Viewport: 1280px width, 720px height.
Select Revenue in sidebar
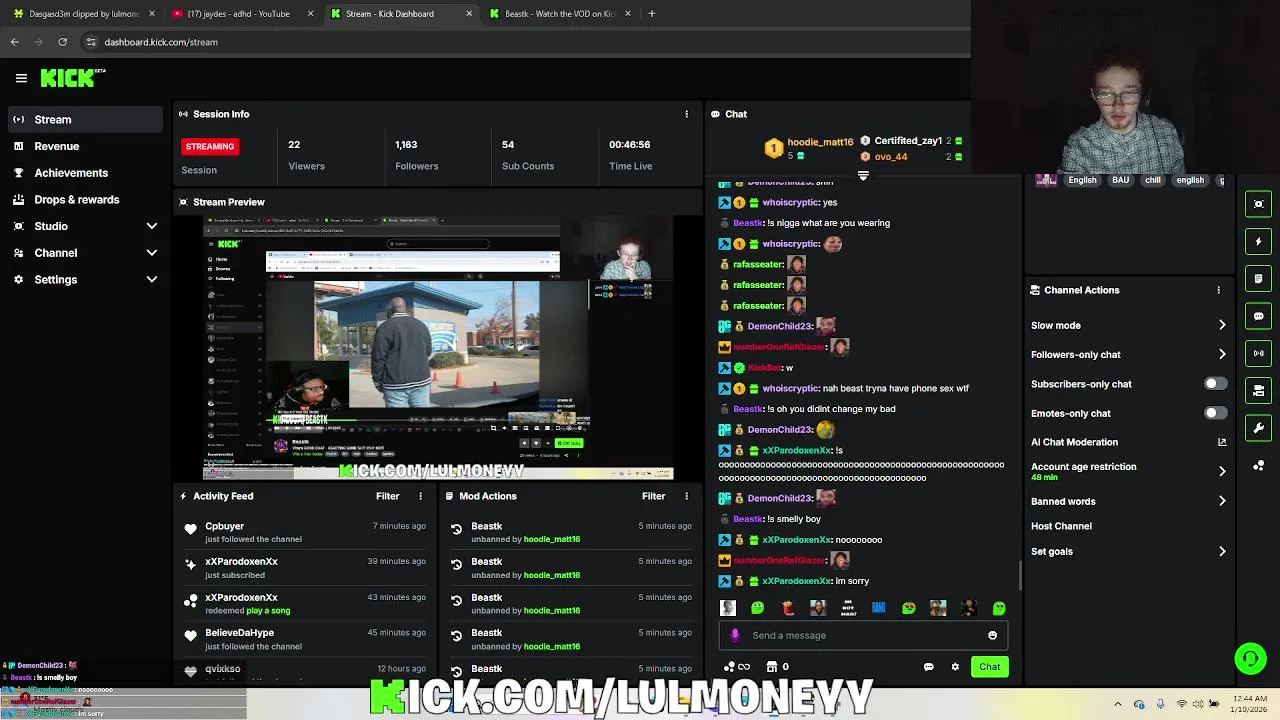[84, 146]
